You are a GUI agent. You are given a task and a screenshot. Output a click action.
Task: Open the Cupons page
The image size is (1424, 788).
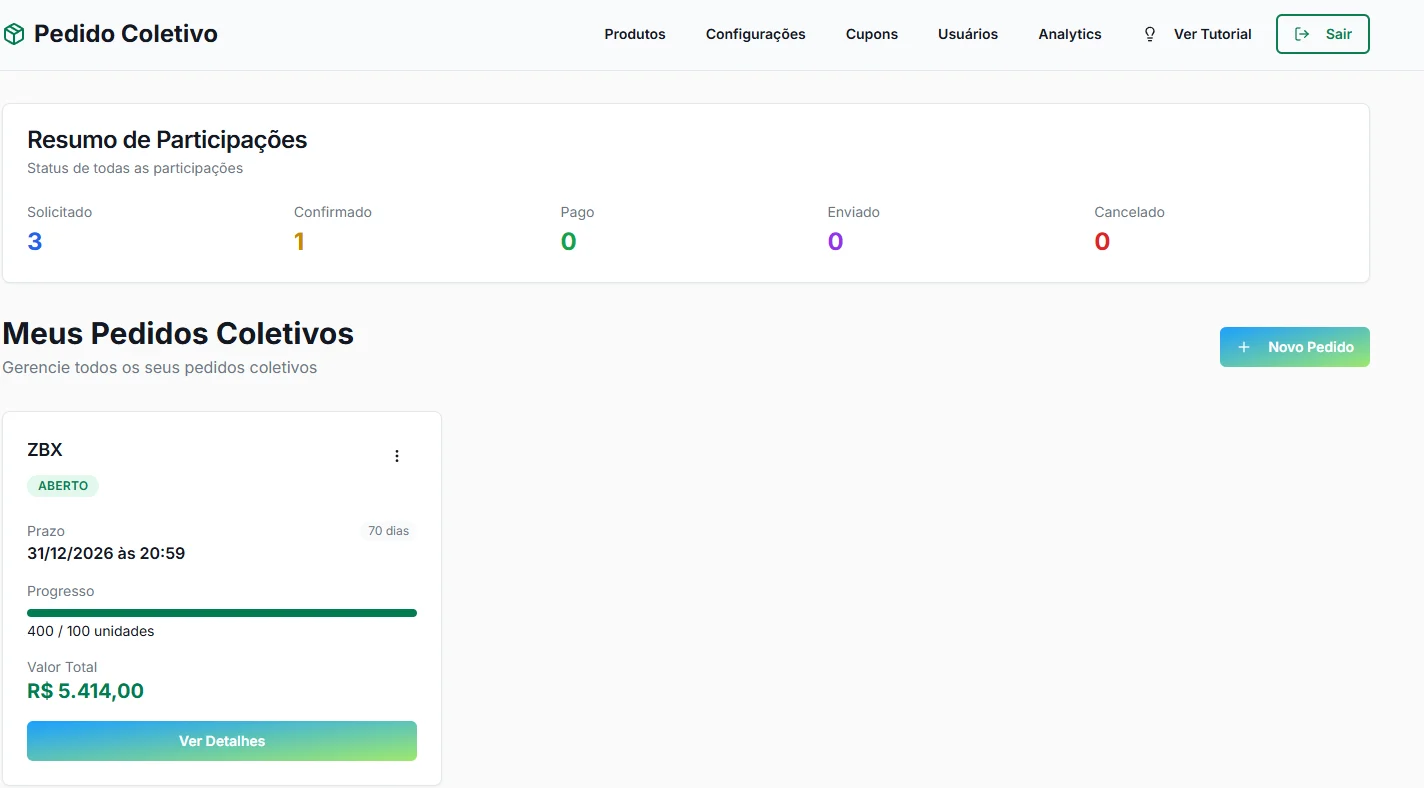872,34
